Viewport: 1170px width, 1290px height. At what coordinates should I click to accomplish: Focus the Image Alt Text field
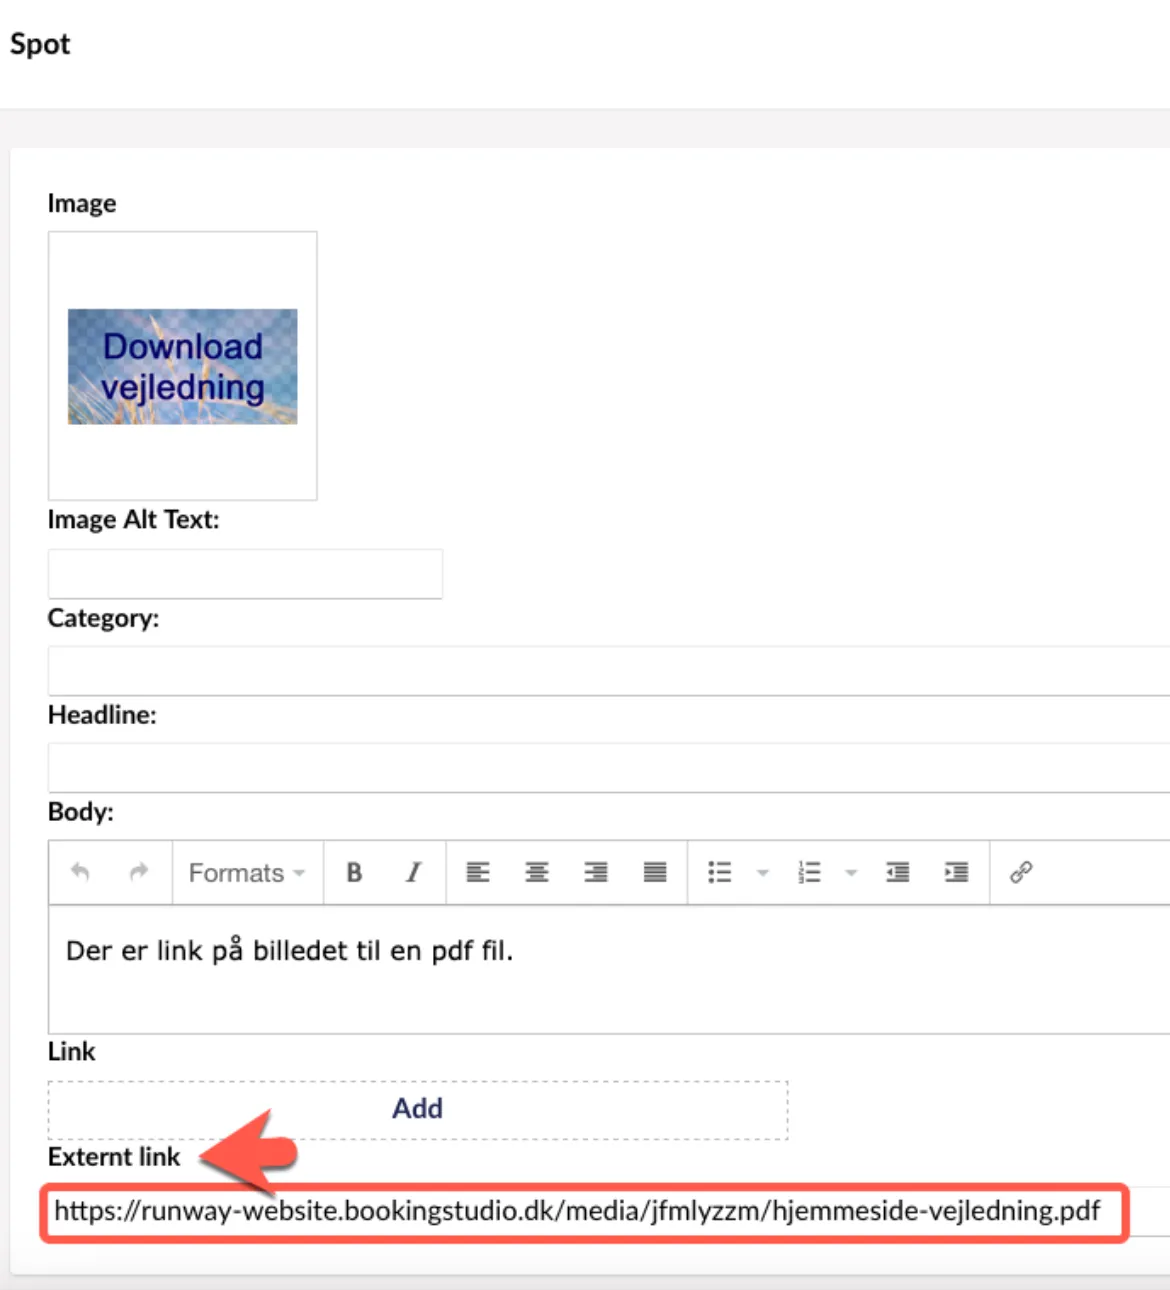click(245, 574)
